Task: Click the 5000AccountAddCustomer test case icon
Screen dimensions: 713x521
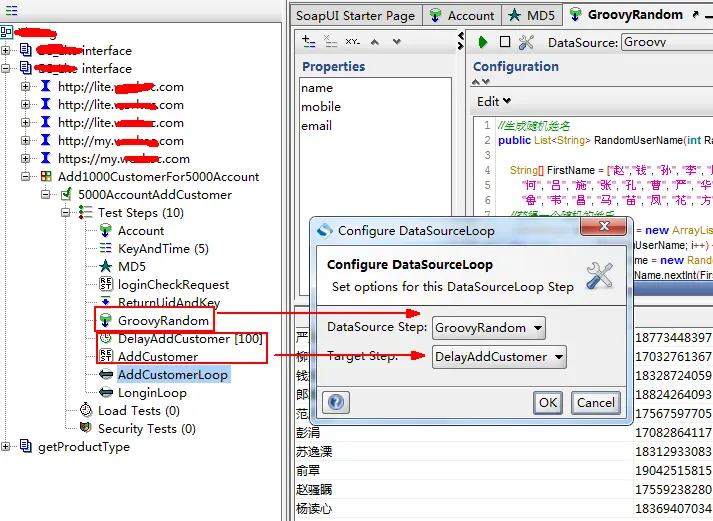Action: pyautogui.click(x=66, y=194)
